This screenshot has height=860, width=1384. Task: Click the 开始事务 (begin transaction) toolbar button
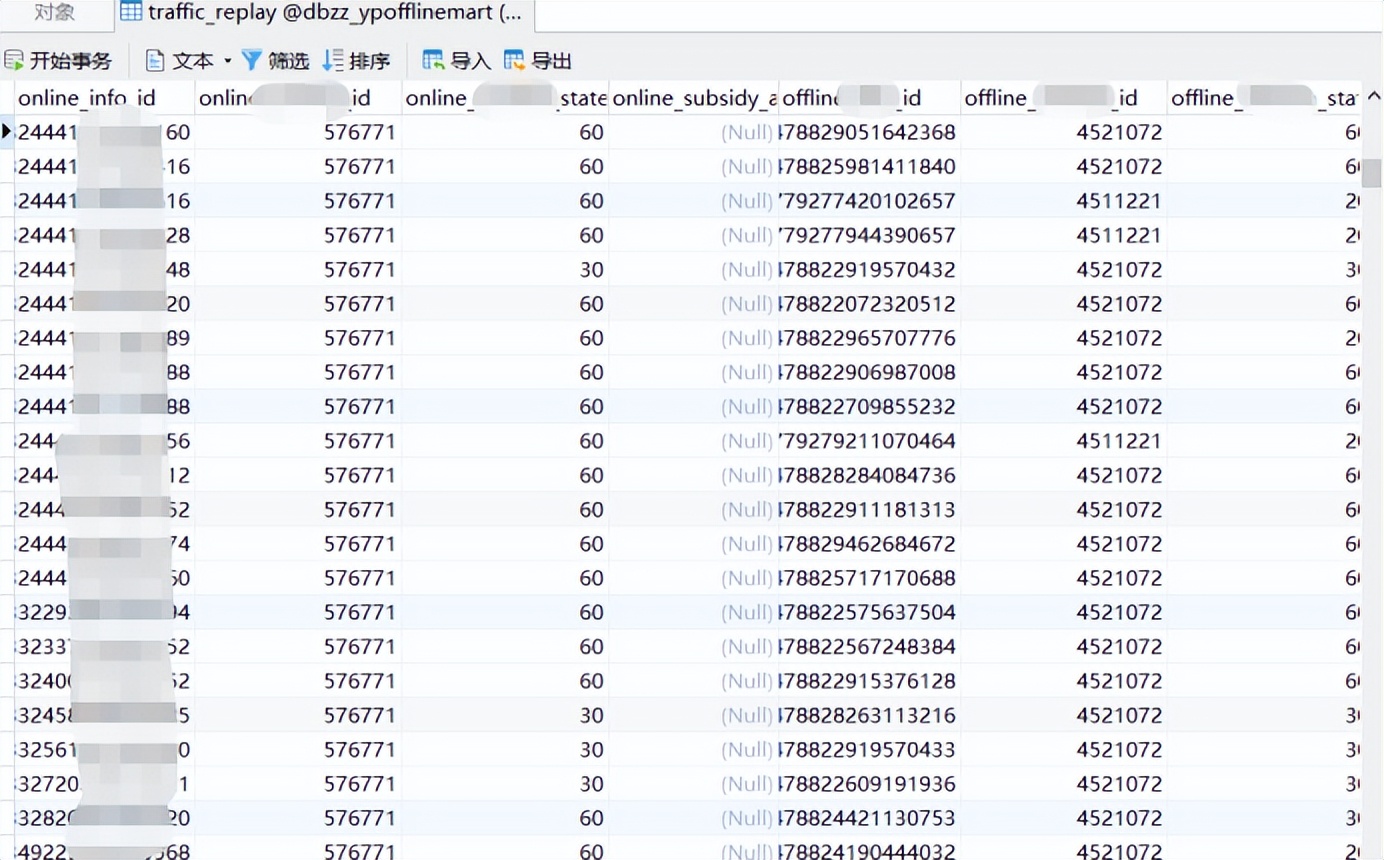58,61
